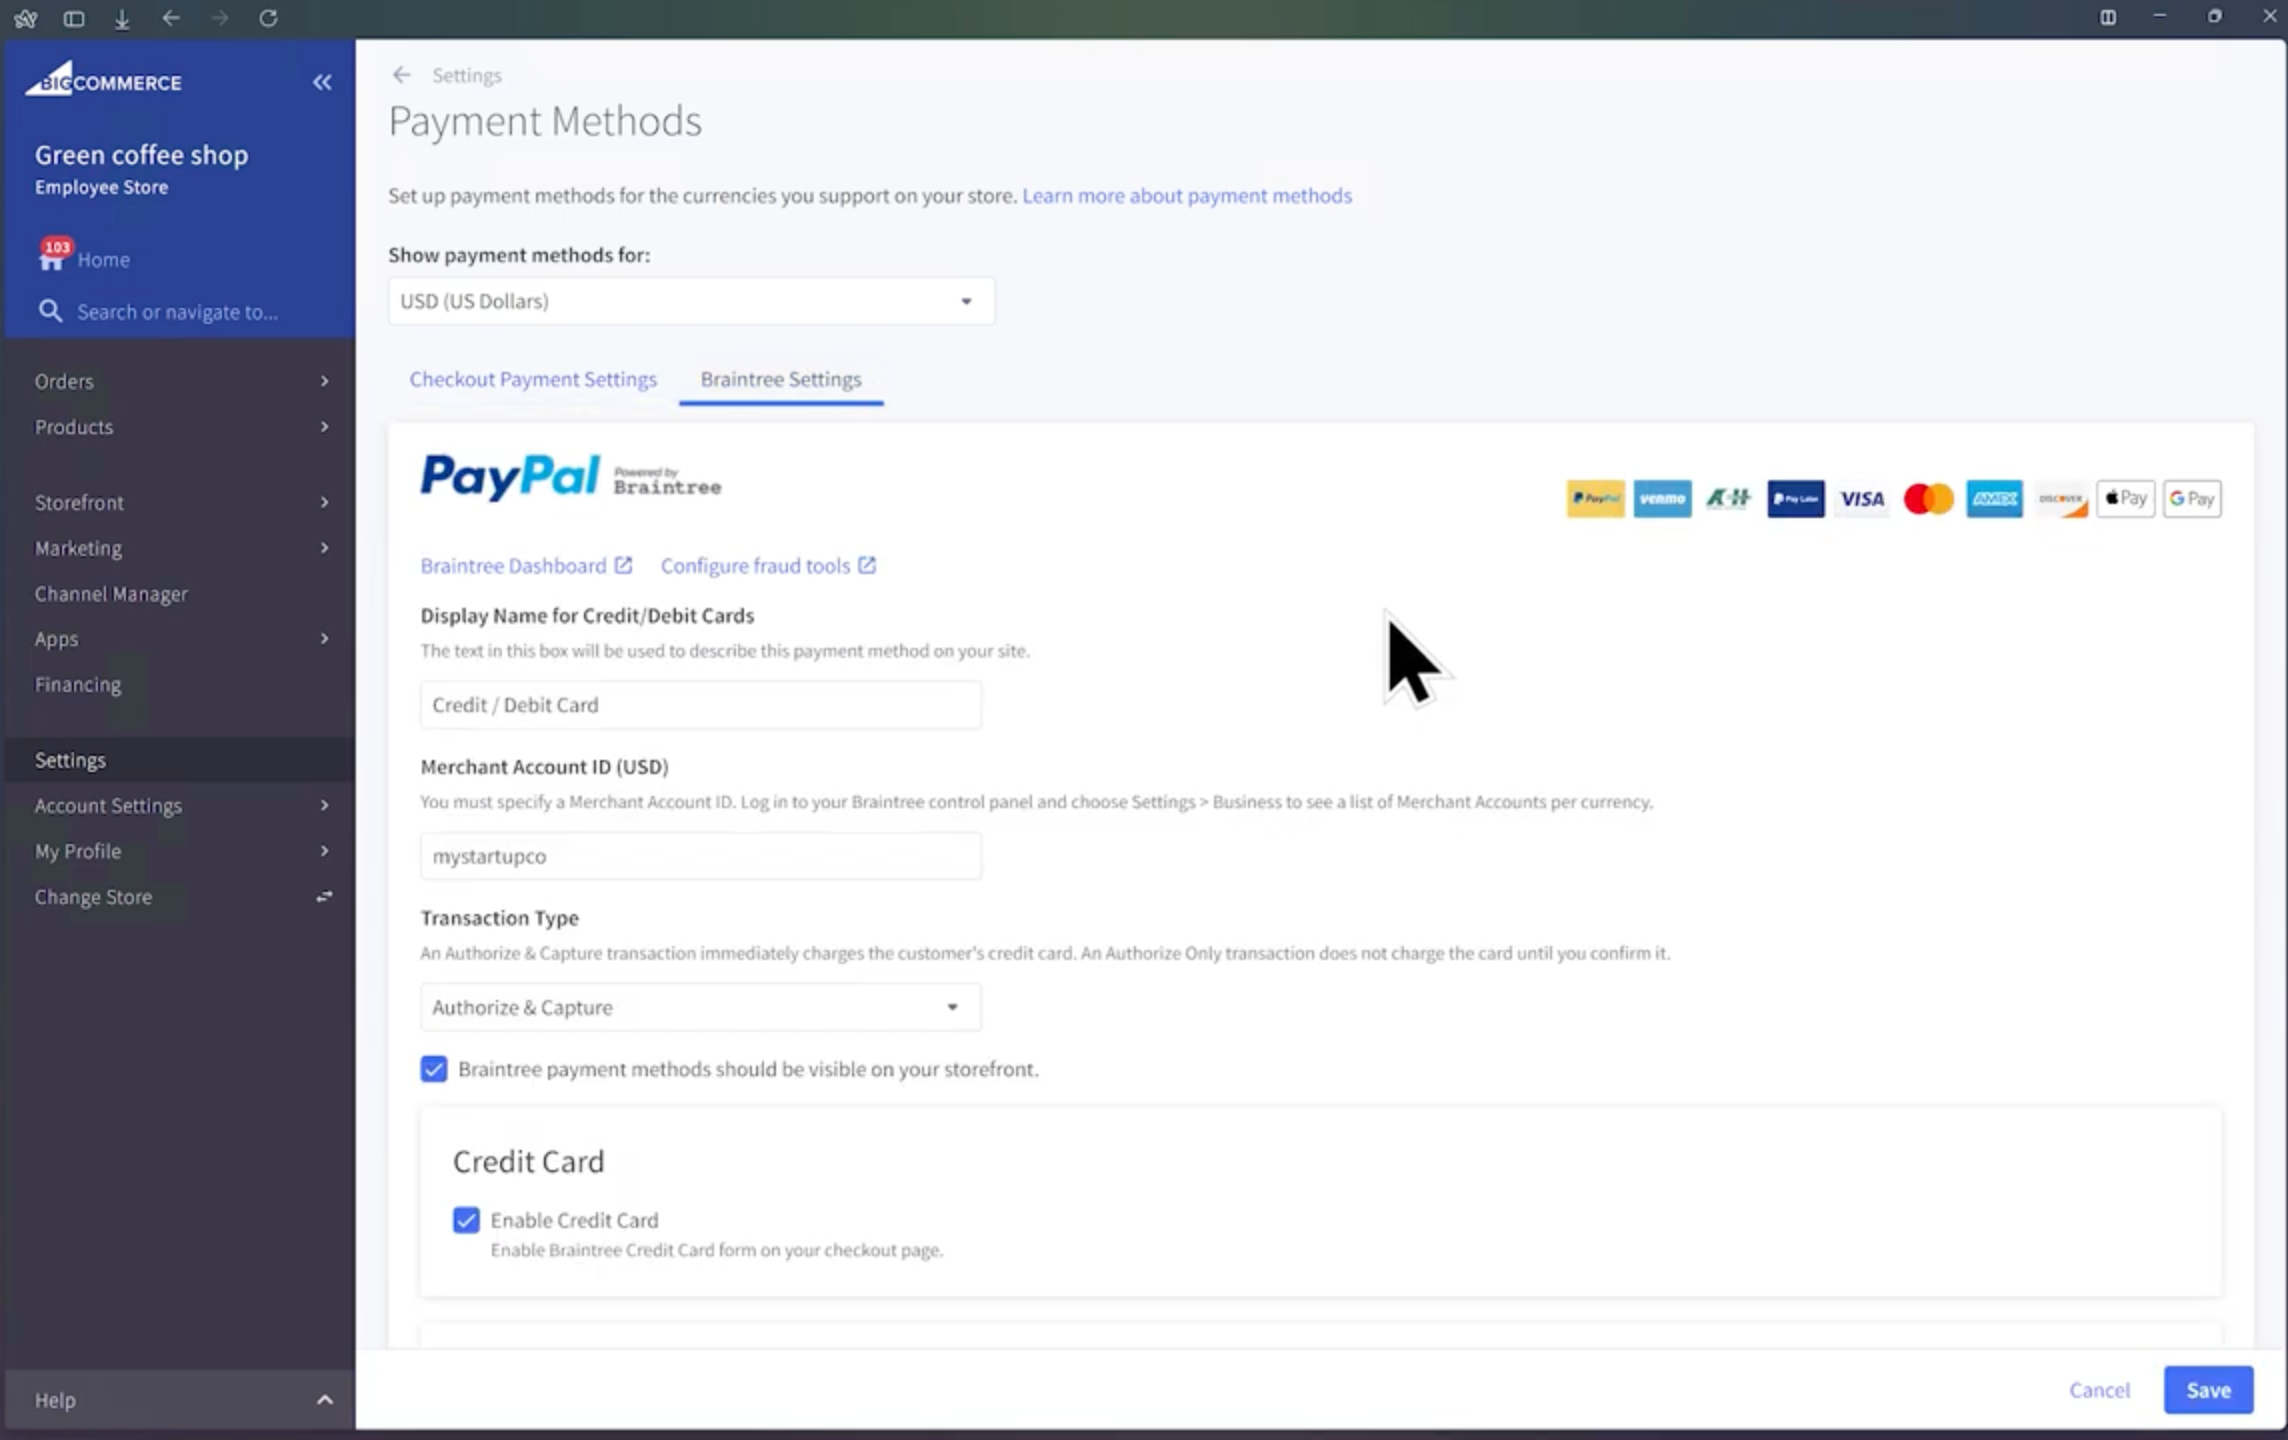Click the Save button
This screenshot has width=2288, height=1440.
point(2207,1389)
